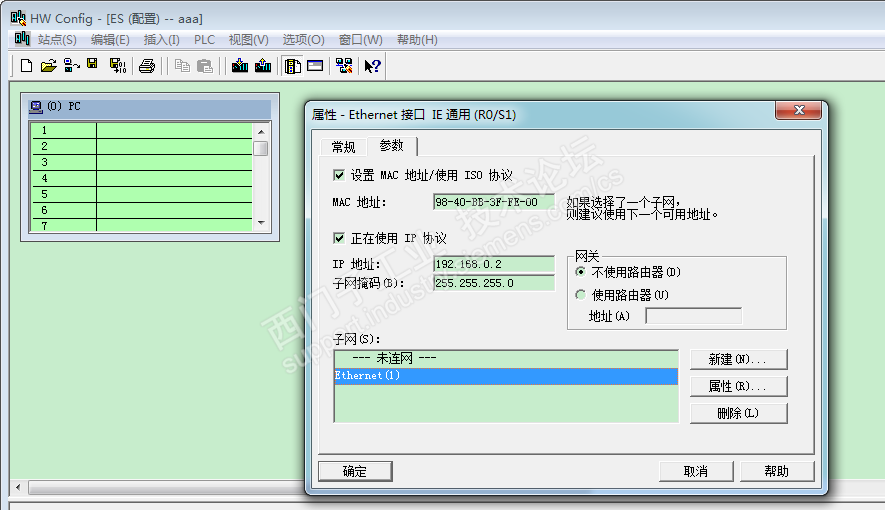Close the Ethernet properties dialog

tap(798, 110)
